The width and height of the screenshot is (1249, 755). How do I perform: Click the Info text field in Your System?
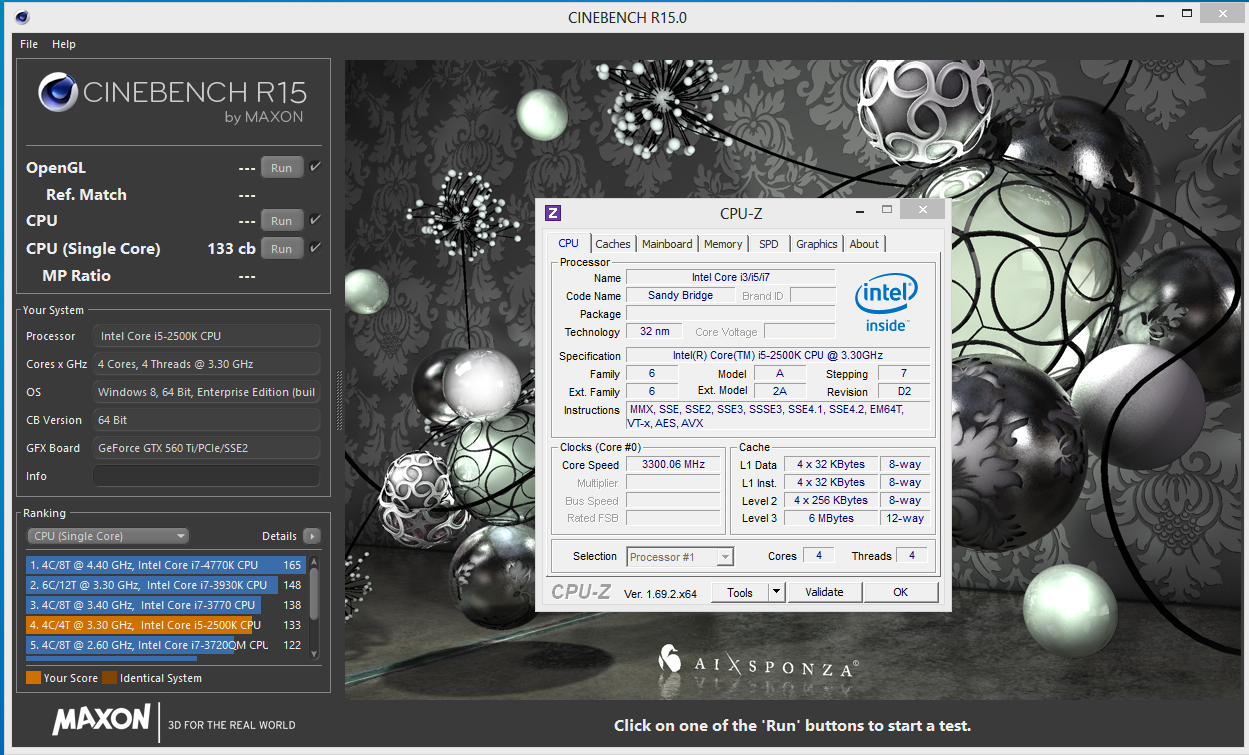pyautogui.click(x=206, y=476)
